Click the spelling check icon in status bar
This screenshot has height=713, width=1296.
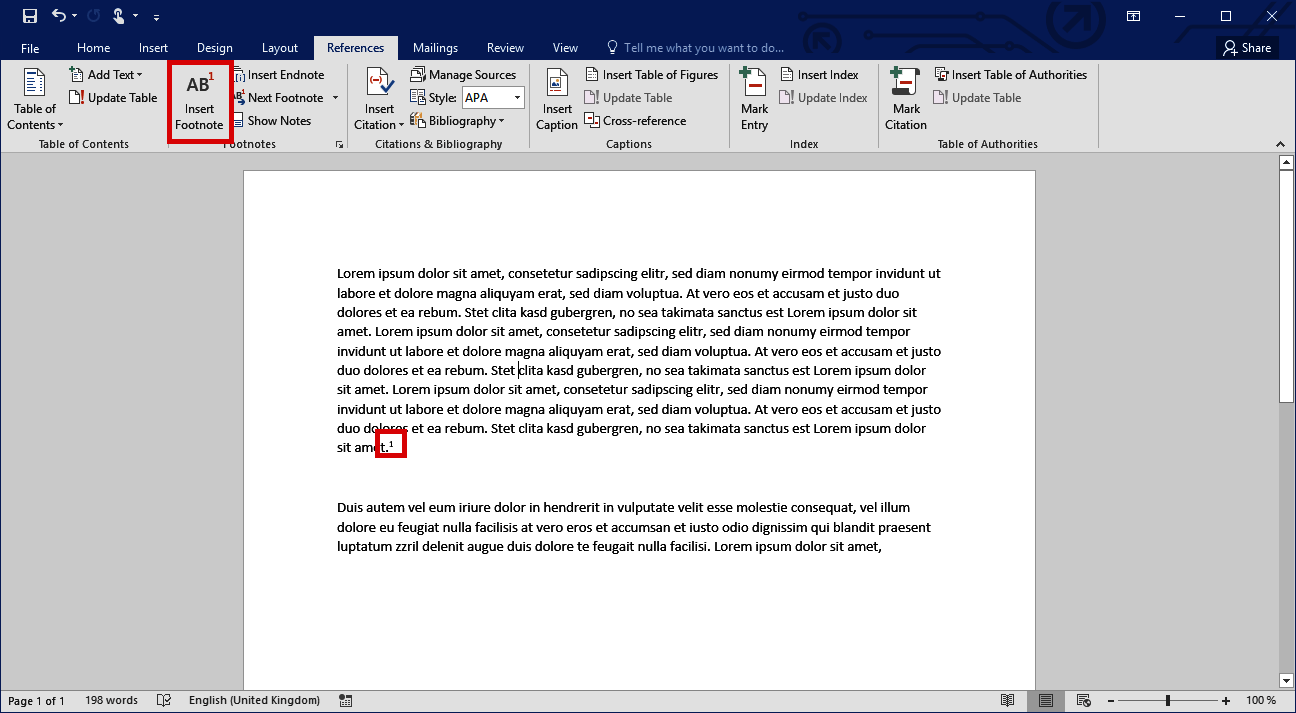pyautogui.click(x=164, y=700)
